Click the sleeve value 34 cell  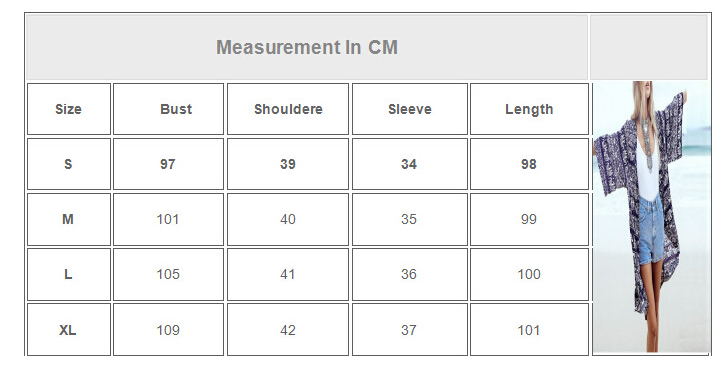(x=410, y=164)
